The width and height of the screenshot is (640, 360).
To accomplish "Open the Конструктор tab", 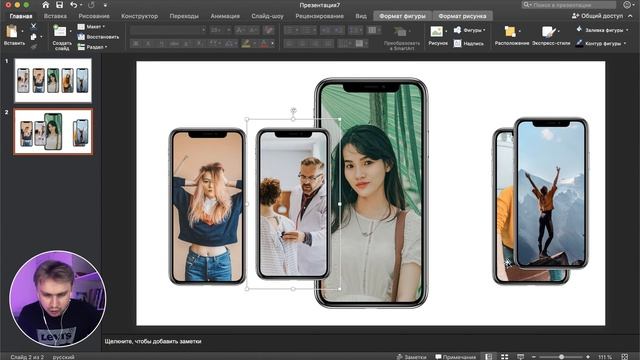I will pos(139,16).
